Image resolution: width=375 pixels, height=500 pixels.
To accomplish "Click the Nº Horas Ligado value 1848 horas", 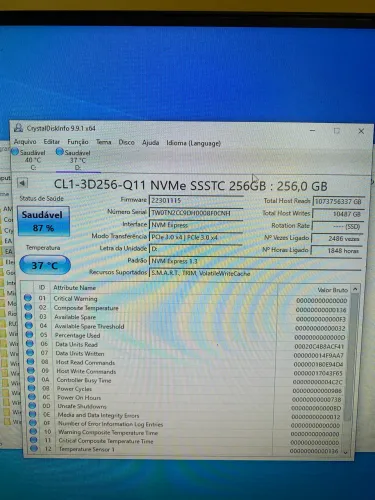I will pyautogui.click(x=336, y=250).
